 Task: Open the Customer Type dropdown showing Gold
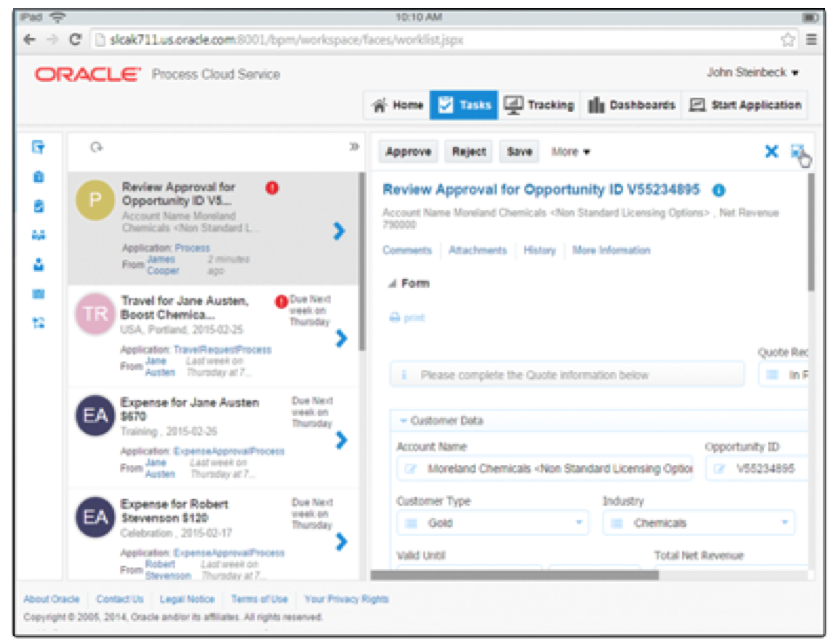click(493, 523)
